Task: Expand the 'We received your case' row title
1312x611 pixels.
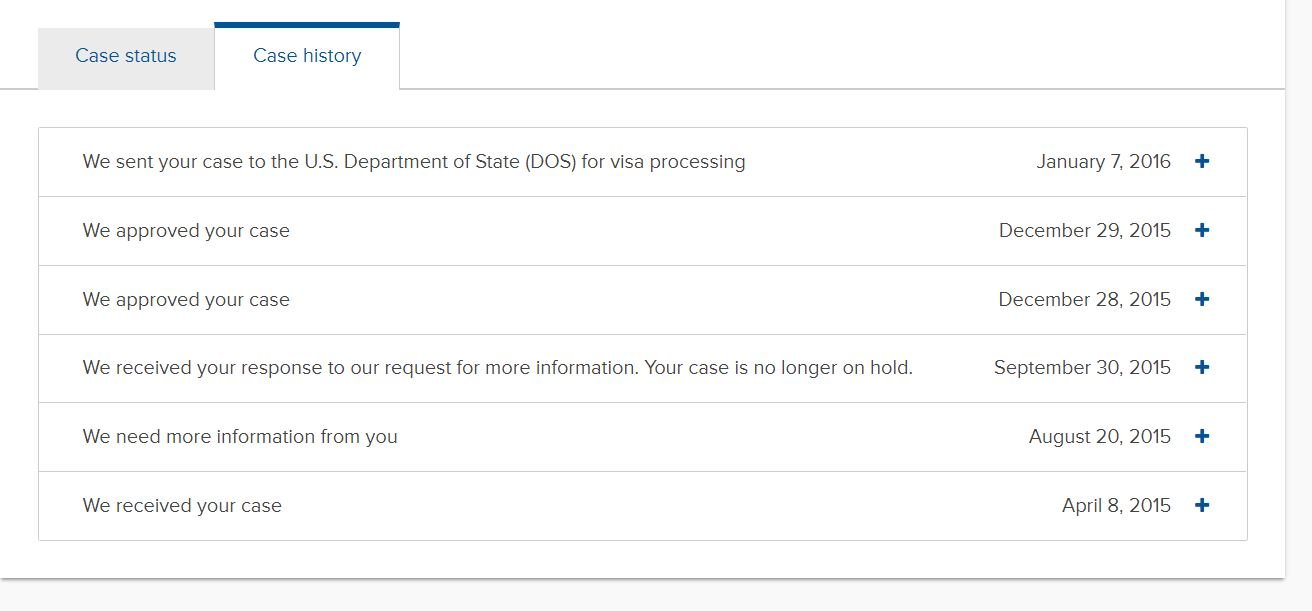Action: click(182, 505)
